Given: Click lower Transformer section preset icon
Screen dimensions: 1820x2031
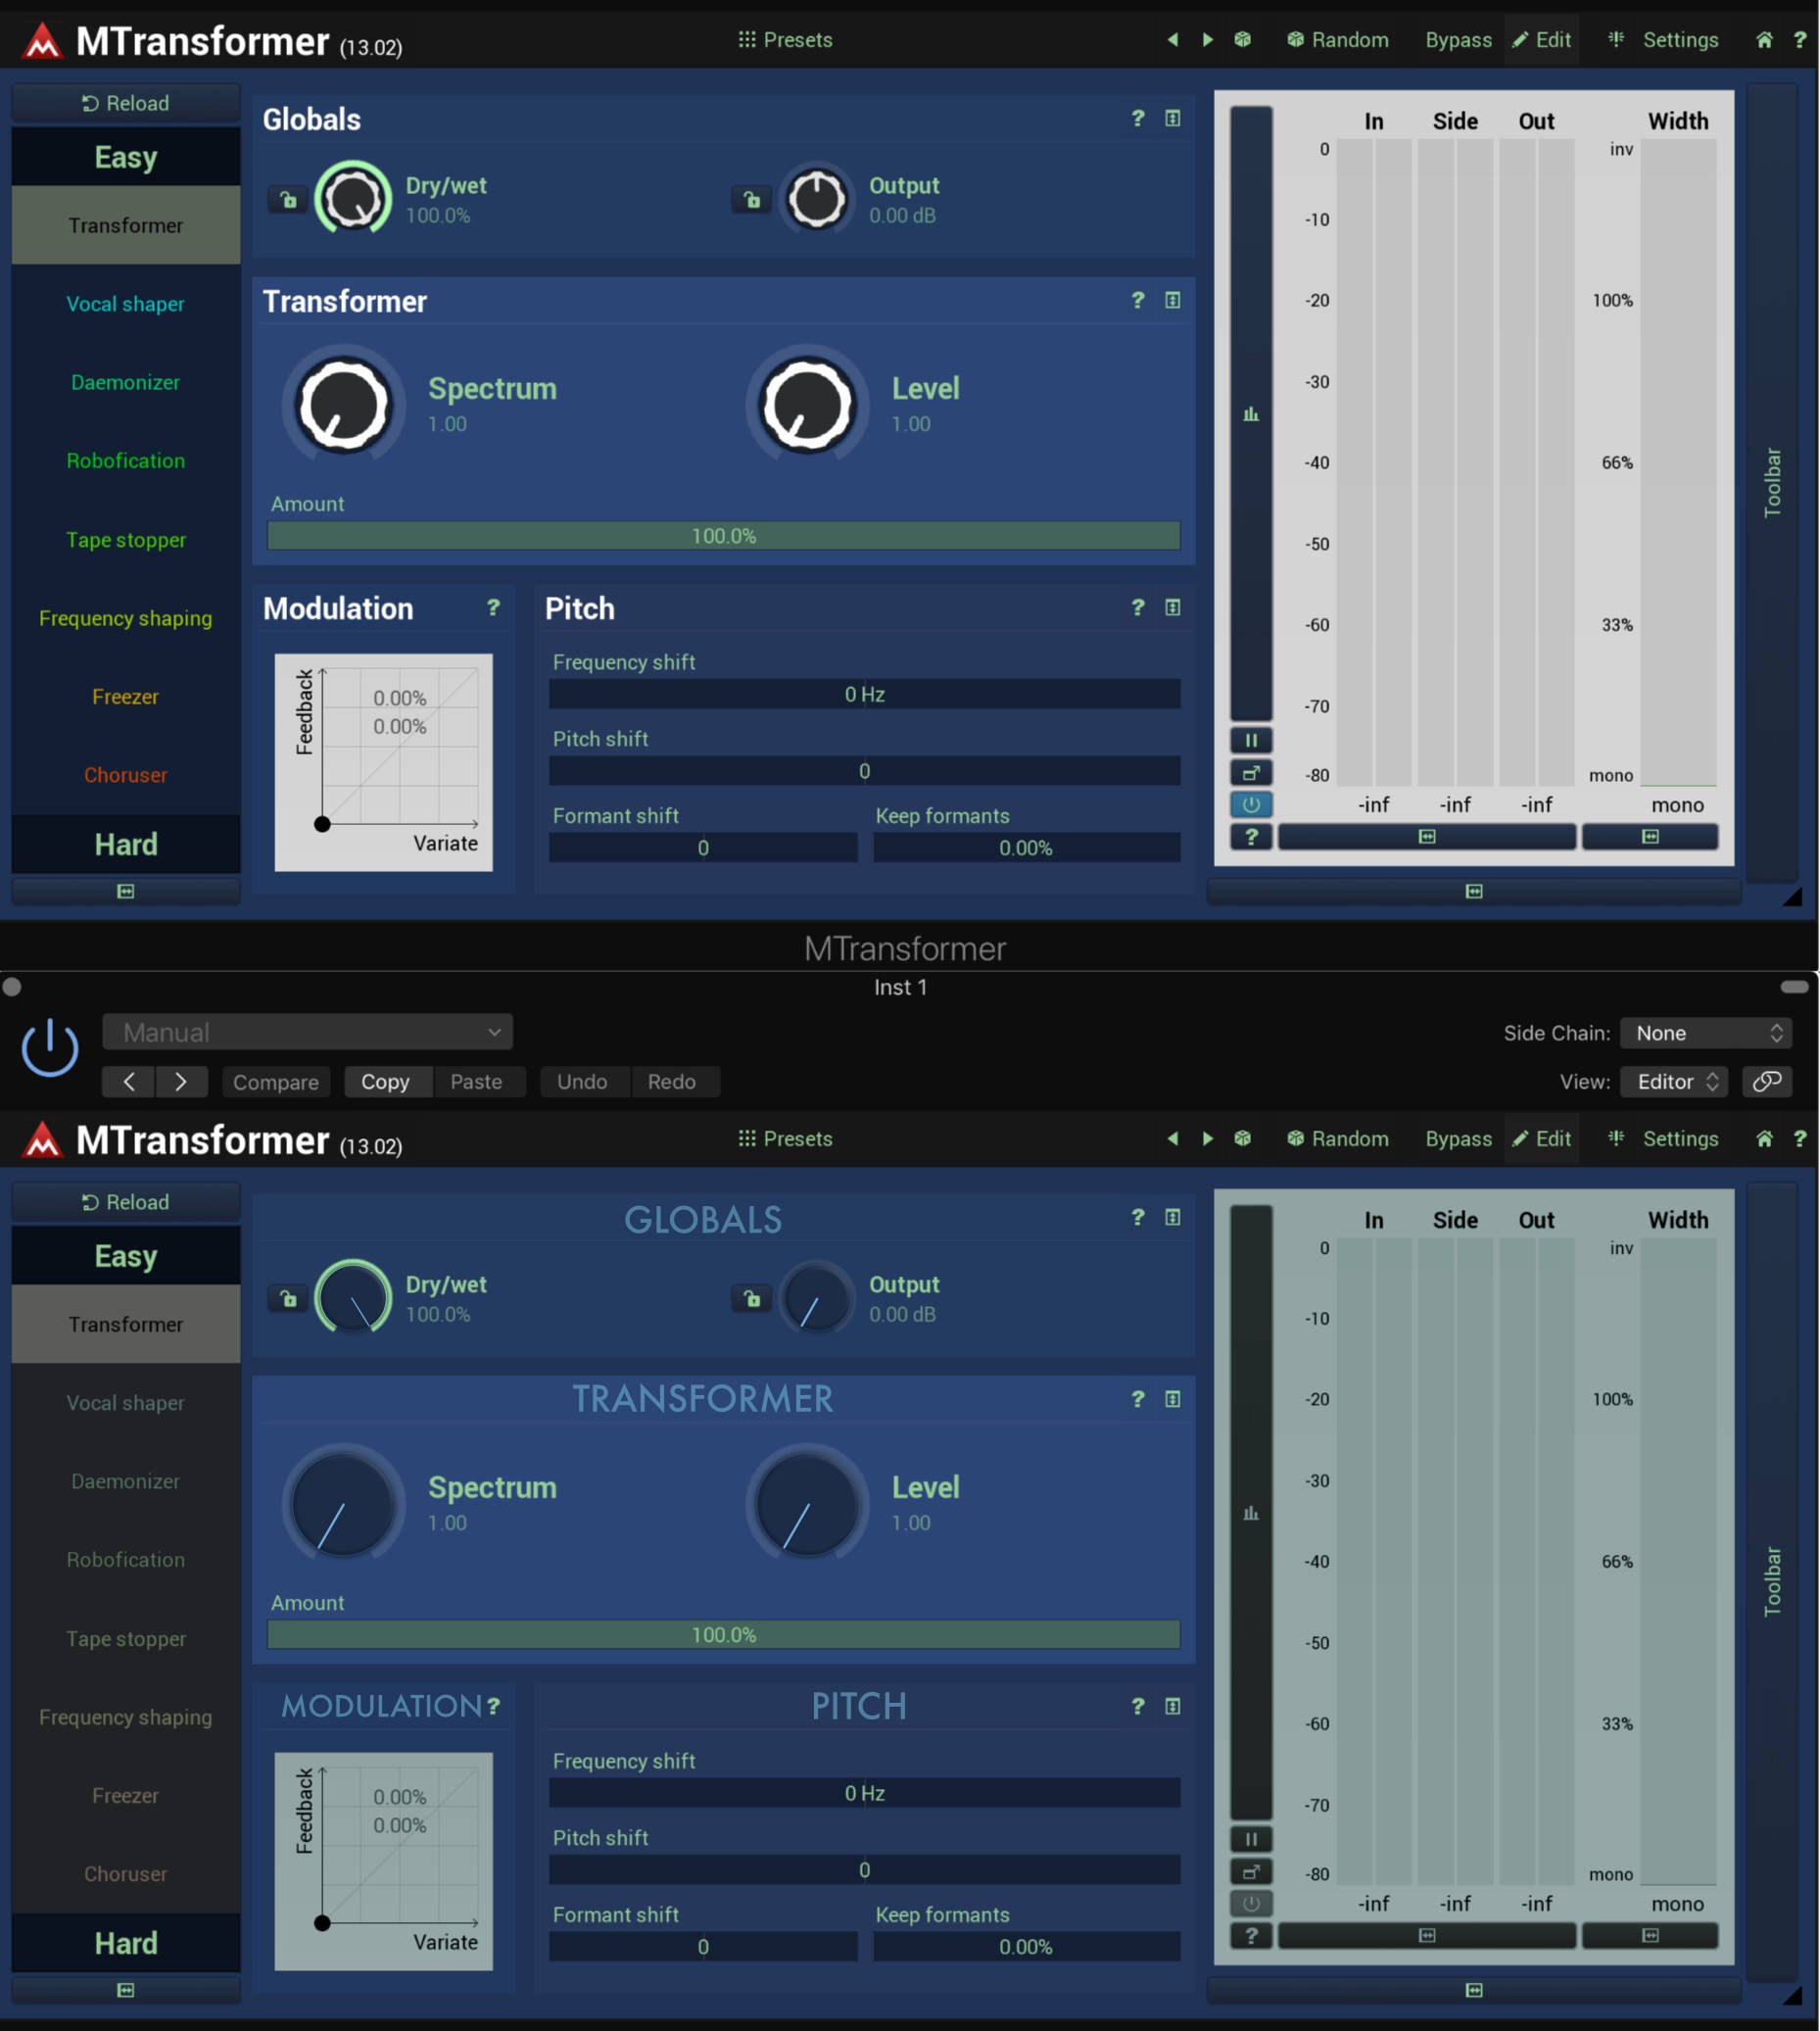Looking at the screenshot, I should (x=1172, y=1398).
